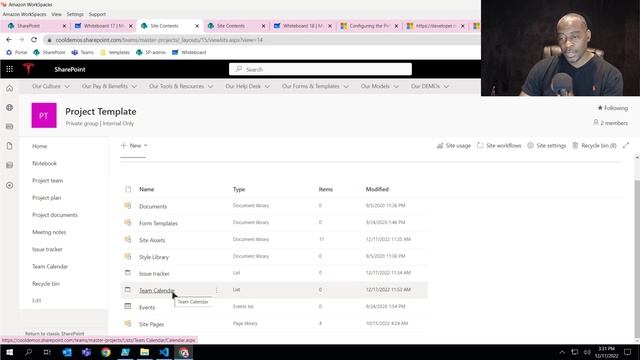Switch to Configuring the browser tab
This screenshot has width=640, height=360.
point(369,26)
